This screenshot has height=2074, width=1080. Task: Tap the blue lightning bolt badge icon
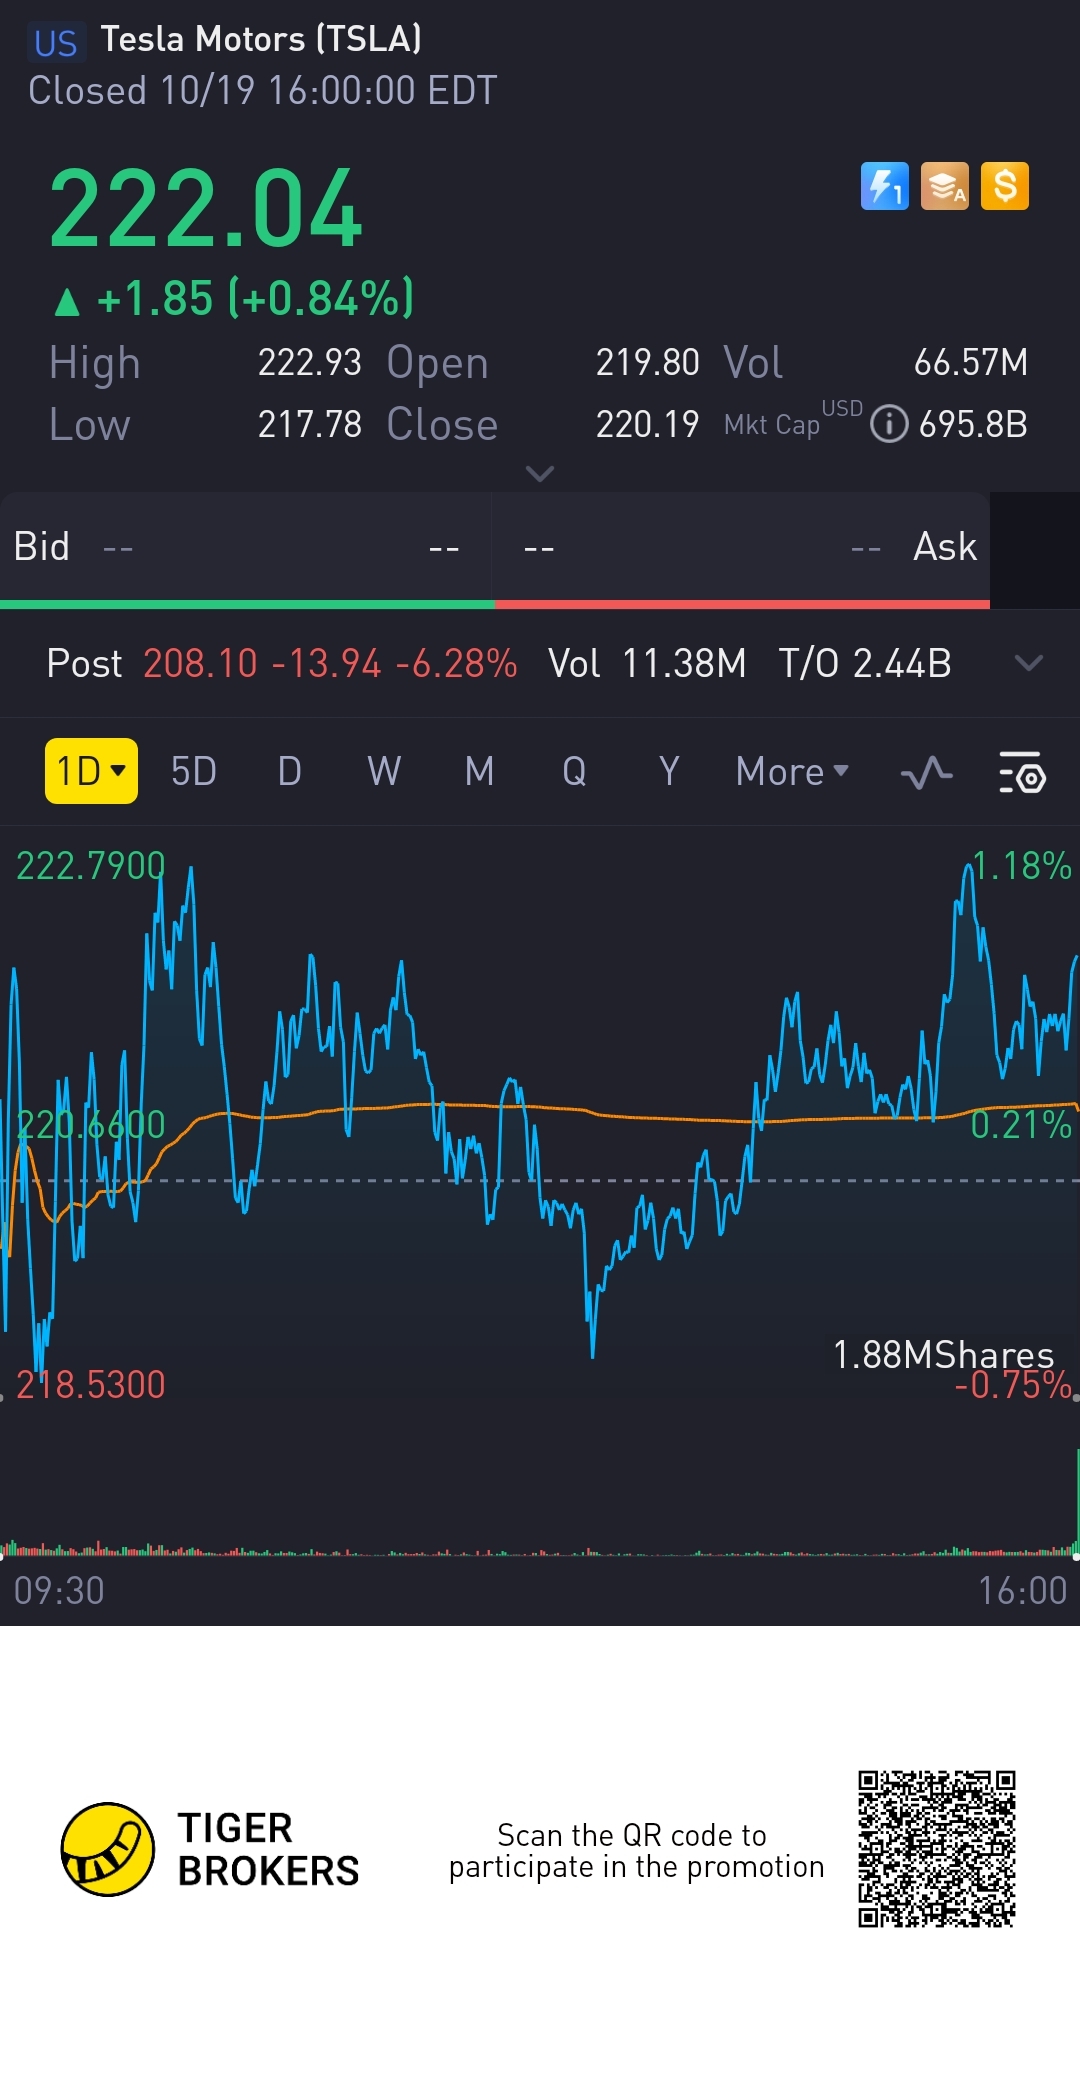885,186
